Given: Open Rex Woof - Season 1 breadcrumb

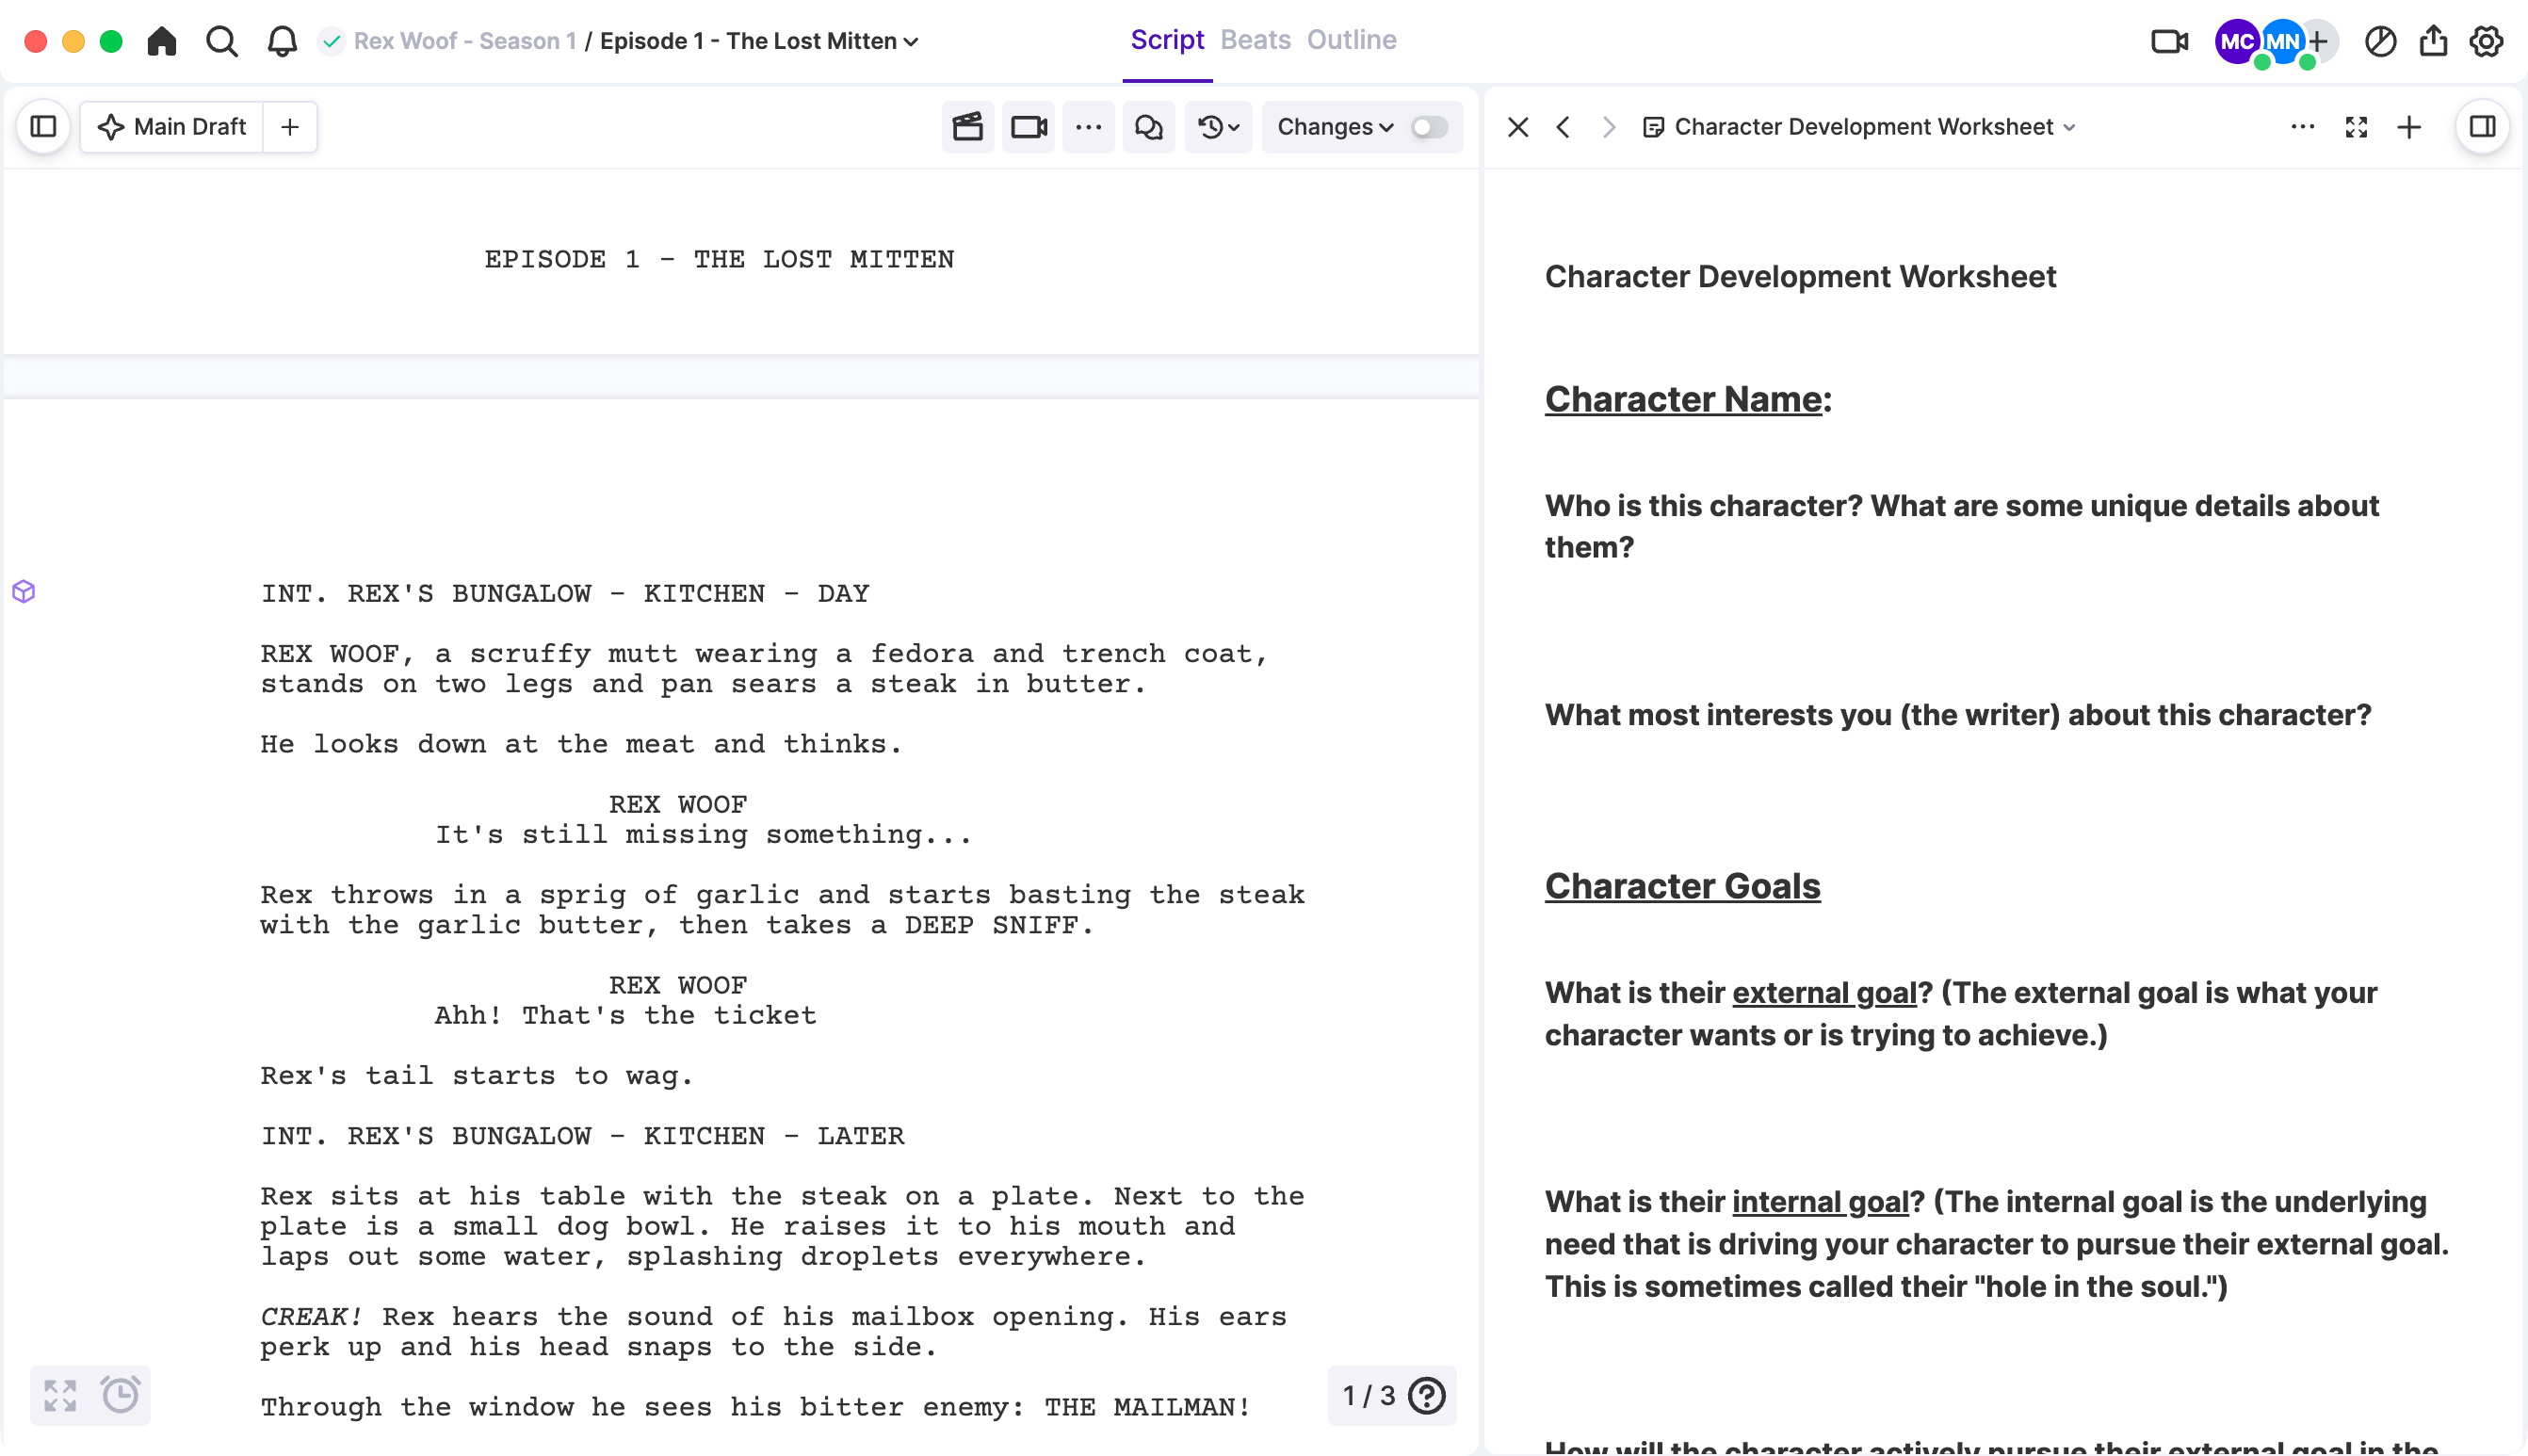Looking at the screenshot, I should 465,41.
